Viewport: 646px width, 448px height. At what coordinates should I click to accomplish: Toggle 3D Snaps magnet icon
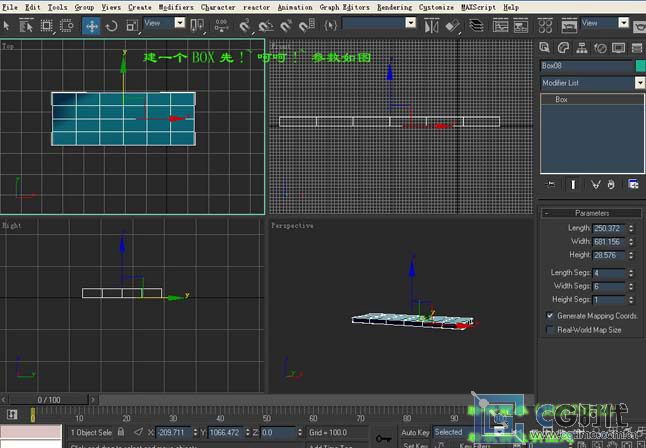(x=245, y=26)
